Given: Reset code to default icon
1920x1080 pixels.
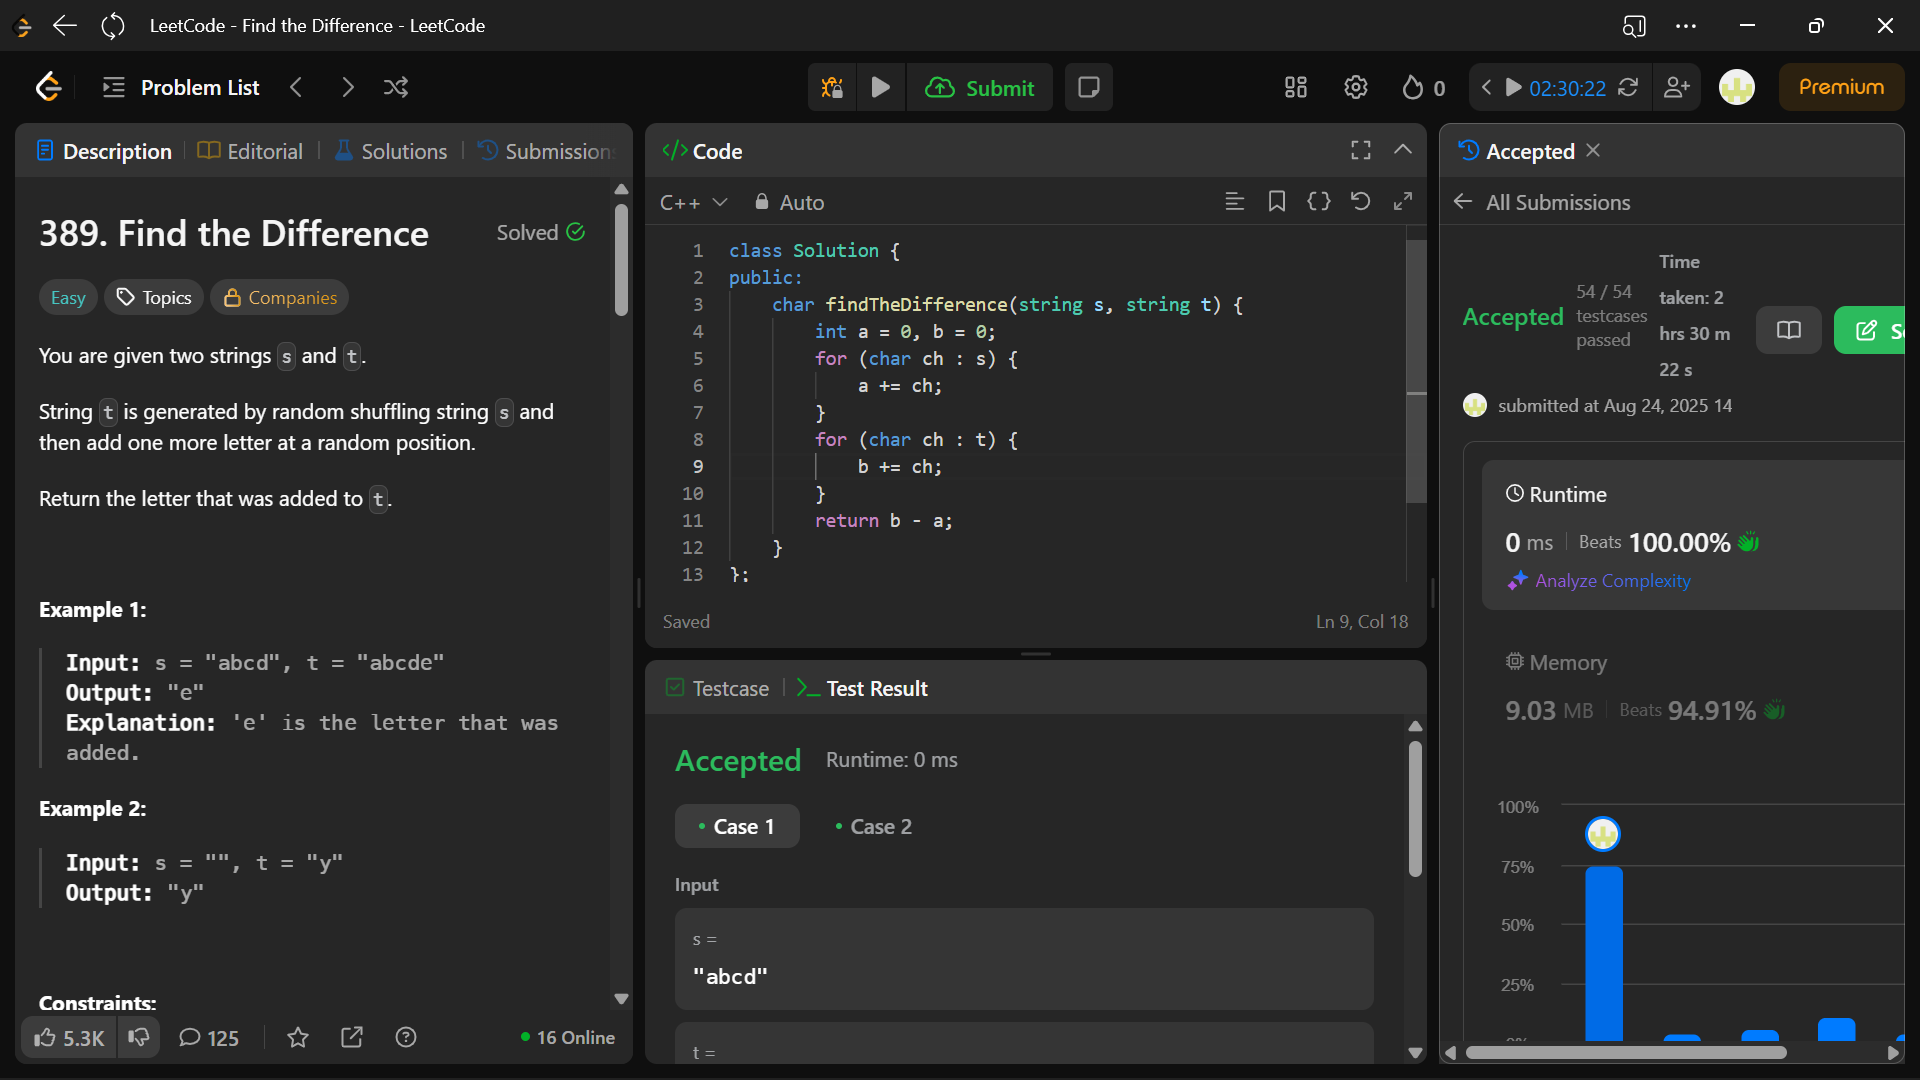Looking at the screenshot, I should (1360, 202).
